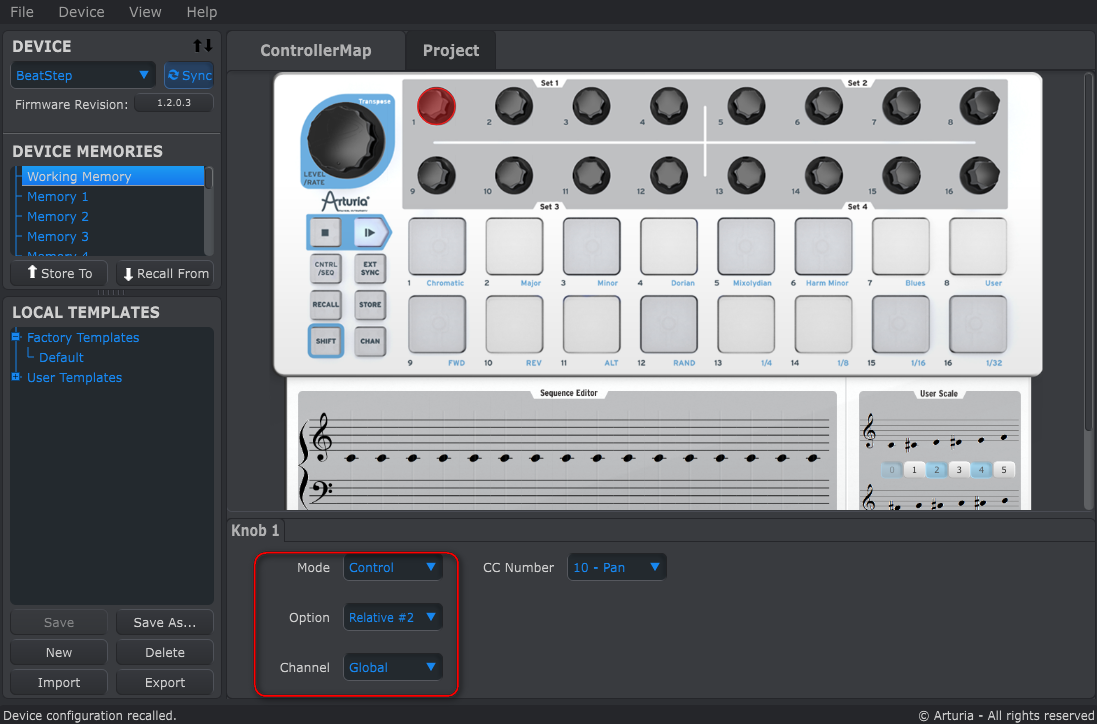Click the Stop transport button on device
Viewport: 1097px width, 724px height.
(325, 233)
